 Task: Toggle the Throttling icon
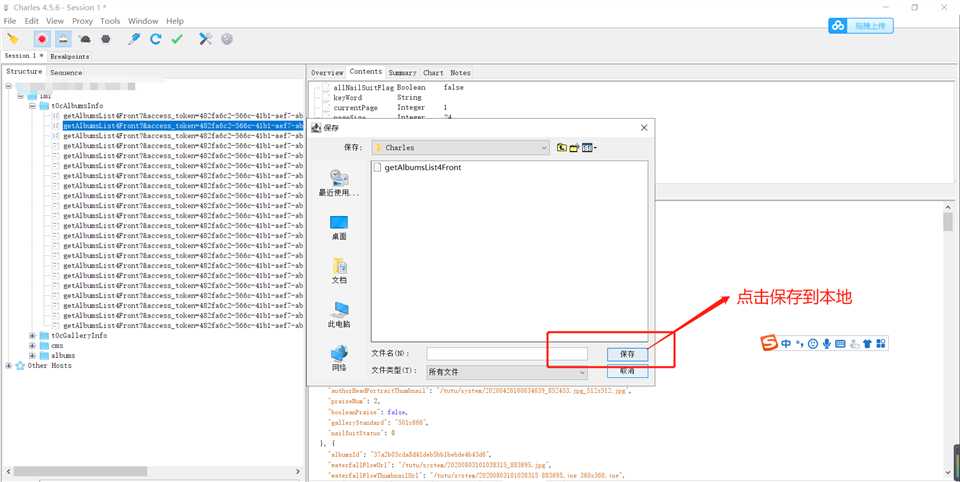tap(85, 39)
